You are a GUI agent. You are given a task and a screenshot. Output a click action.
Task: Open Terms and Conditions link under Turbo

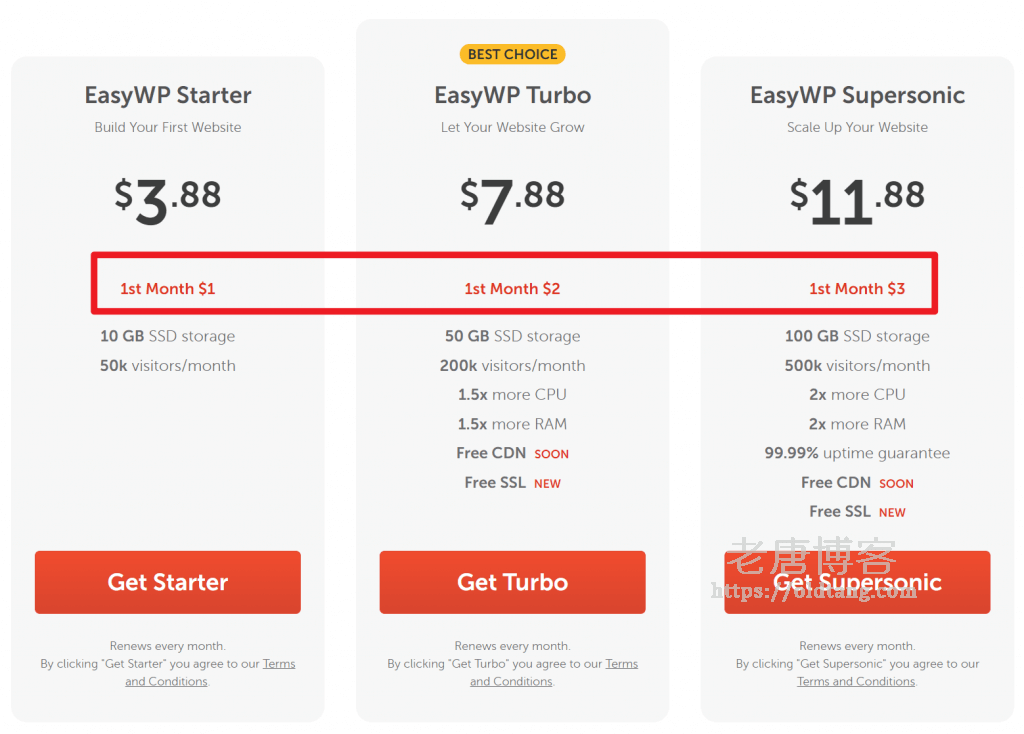coord(554,673)
